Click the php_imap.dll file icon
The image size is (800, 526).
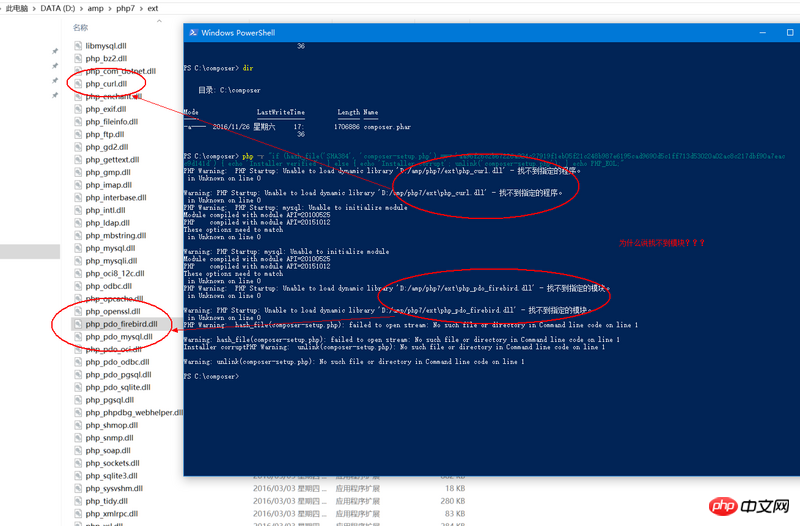pyautogui.click(x=78, y=185)
